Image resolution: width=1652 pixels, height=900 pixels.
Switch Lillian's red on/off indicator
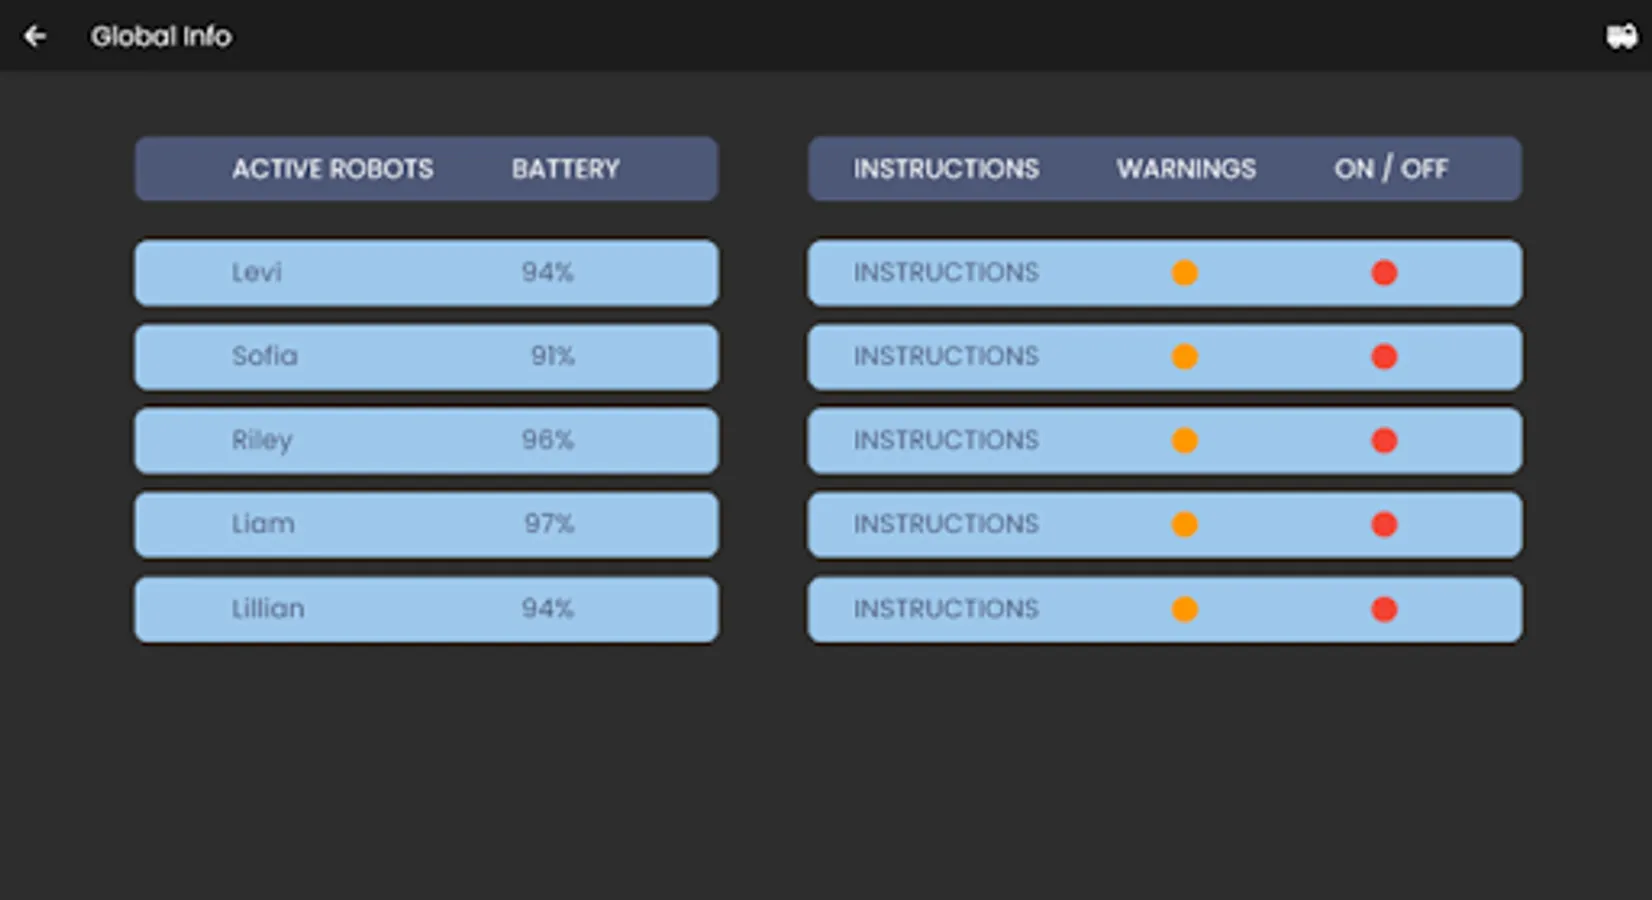(x=1384, y=609)
